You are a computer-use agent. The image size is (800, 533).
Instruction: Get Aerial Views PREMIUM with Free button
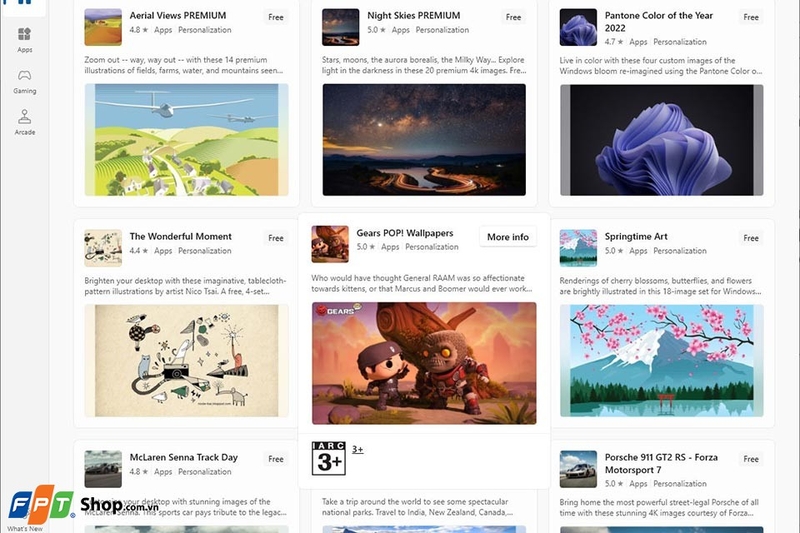coord(276,17)
